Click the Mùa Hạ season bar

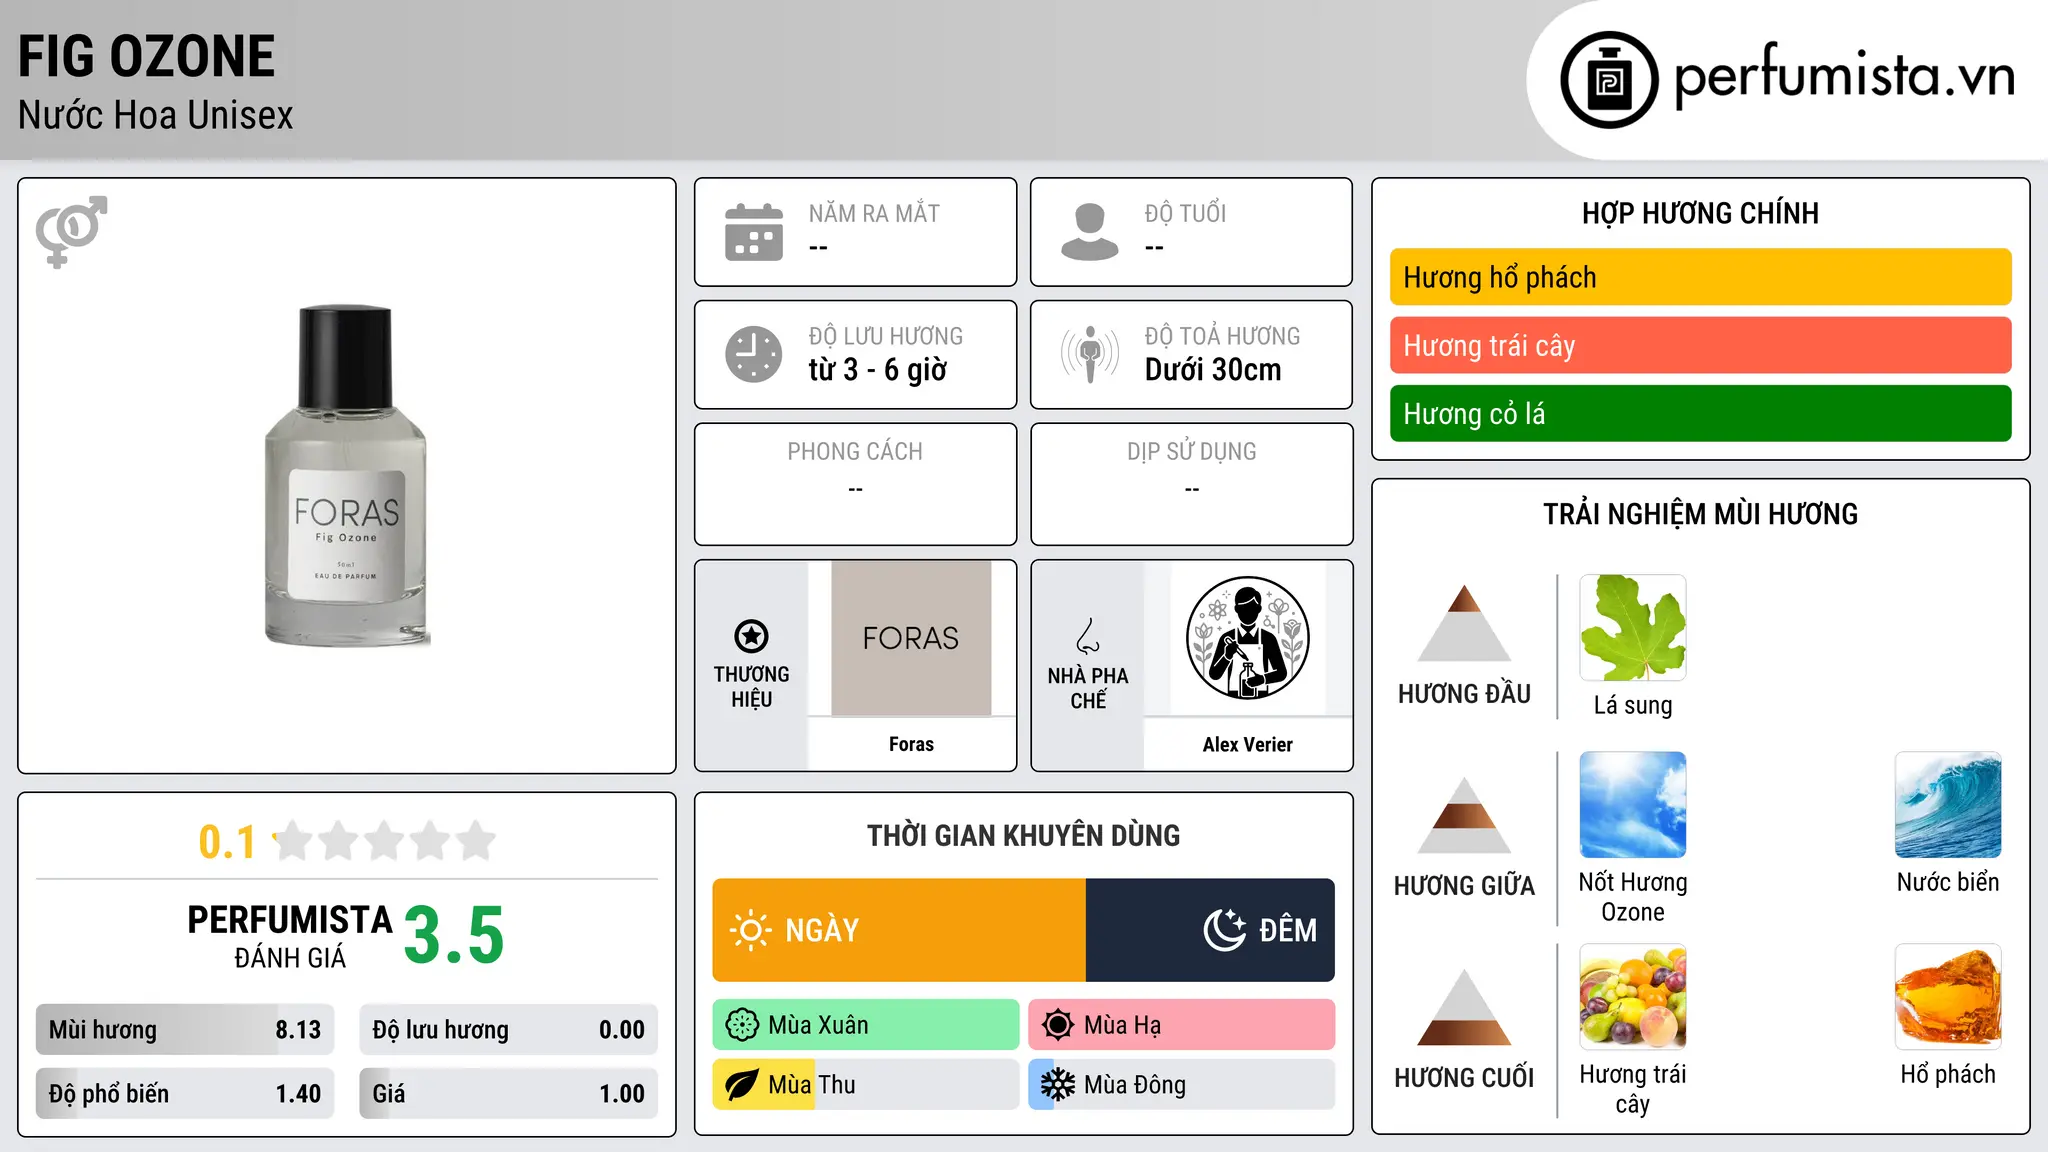(x=1181, y=1025)
